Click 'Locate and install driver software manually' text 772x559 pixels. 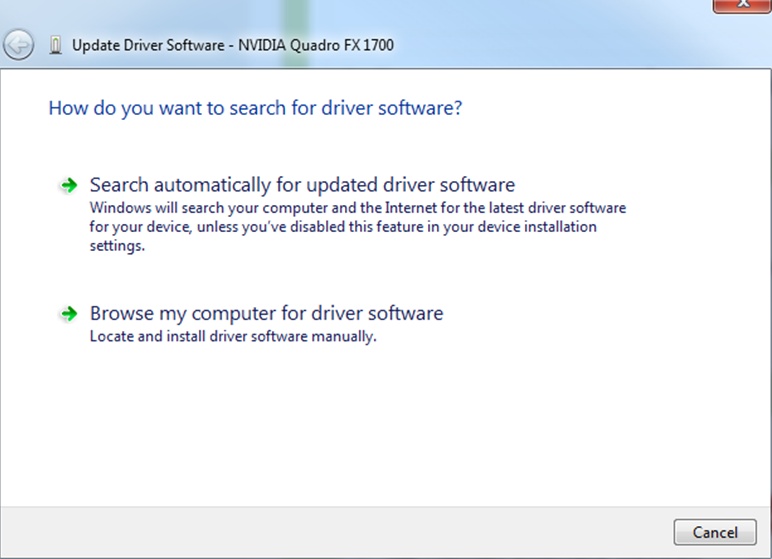pyautogui.click(x=233, y=336)
